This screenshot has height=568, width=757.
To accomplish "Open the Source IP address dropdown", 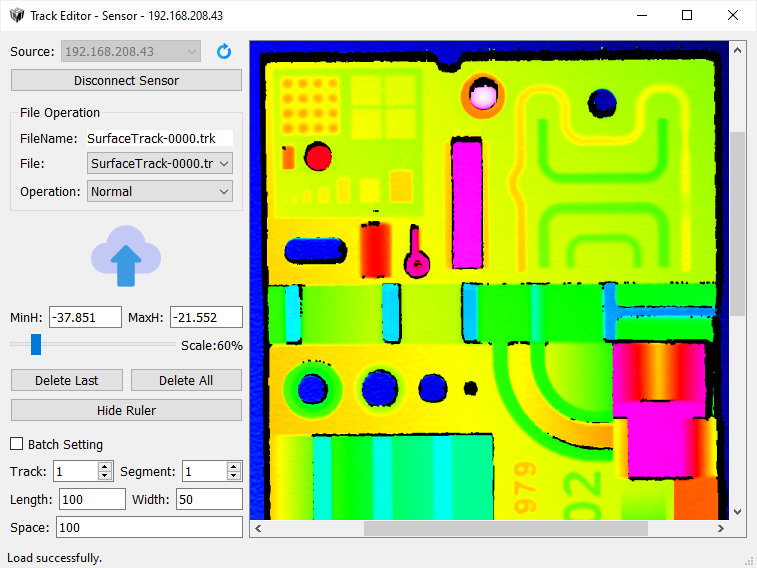I will [131, 51].
